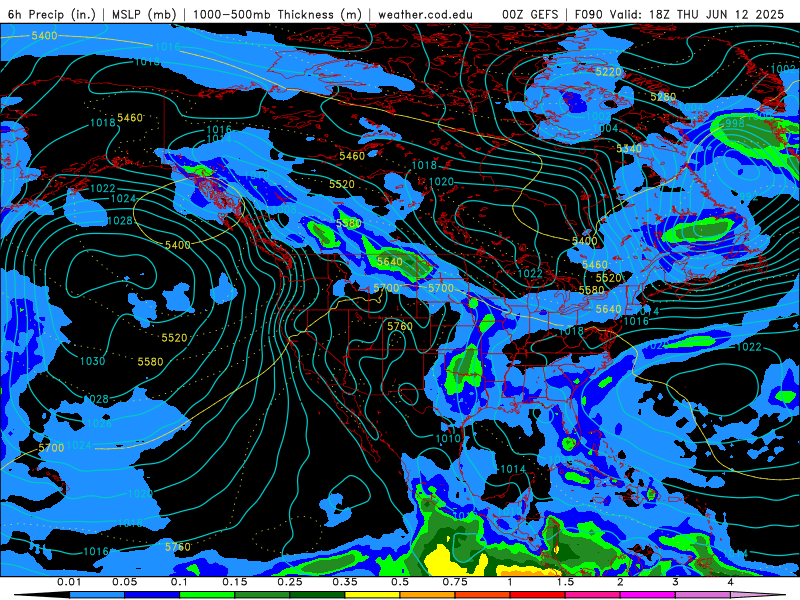800x600 pixels.
Task: Click the 0.35 value on the legend
Action: coord(345,582)
